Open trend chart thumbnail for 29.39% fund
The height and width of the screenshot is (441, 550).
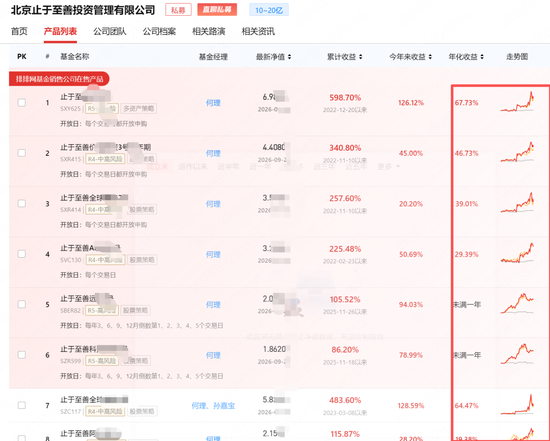pos(517,253)
